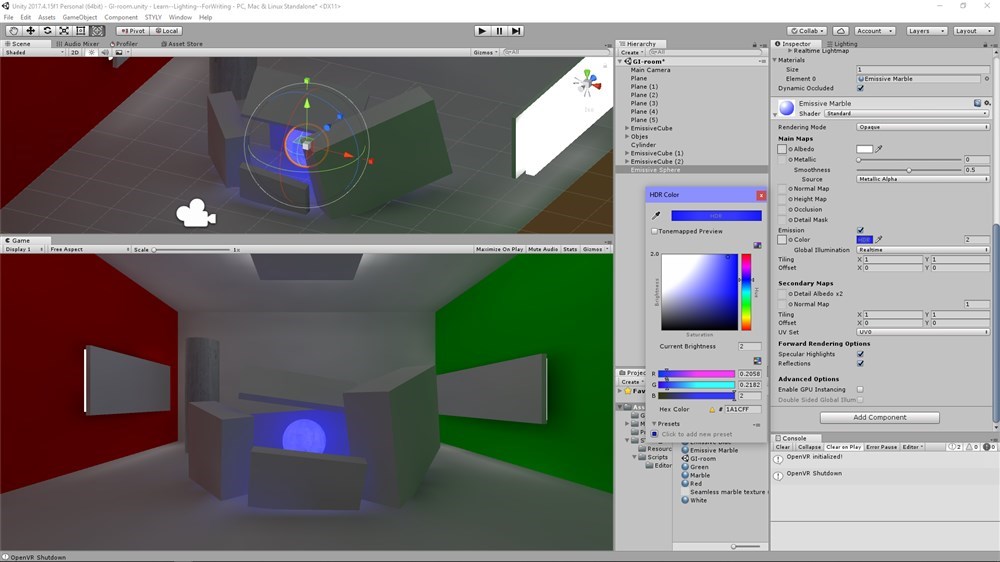
Task: Click the Collab button
Action: (807, 31)
